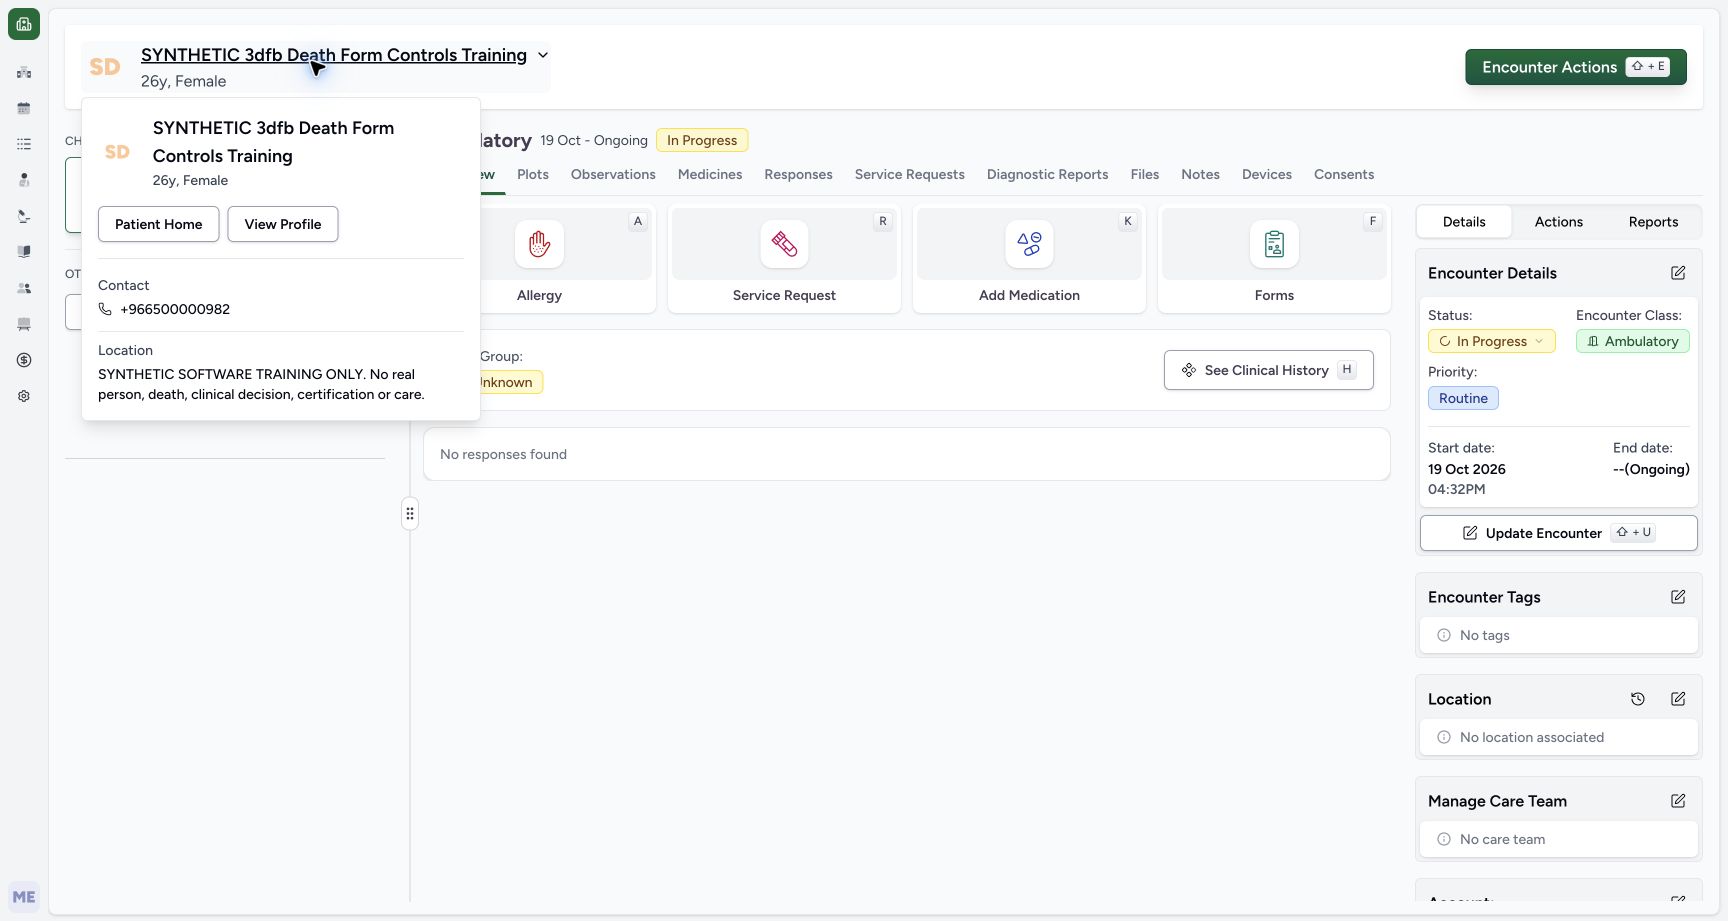
Task: Open the calendar icon in sidebar
Action: (x=24, y=108)
